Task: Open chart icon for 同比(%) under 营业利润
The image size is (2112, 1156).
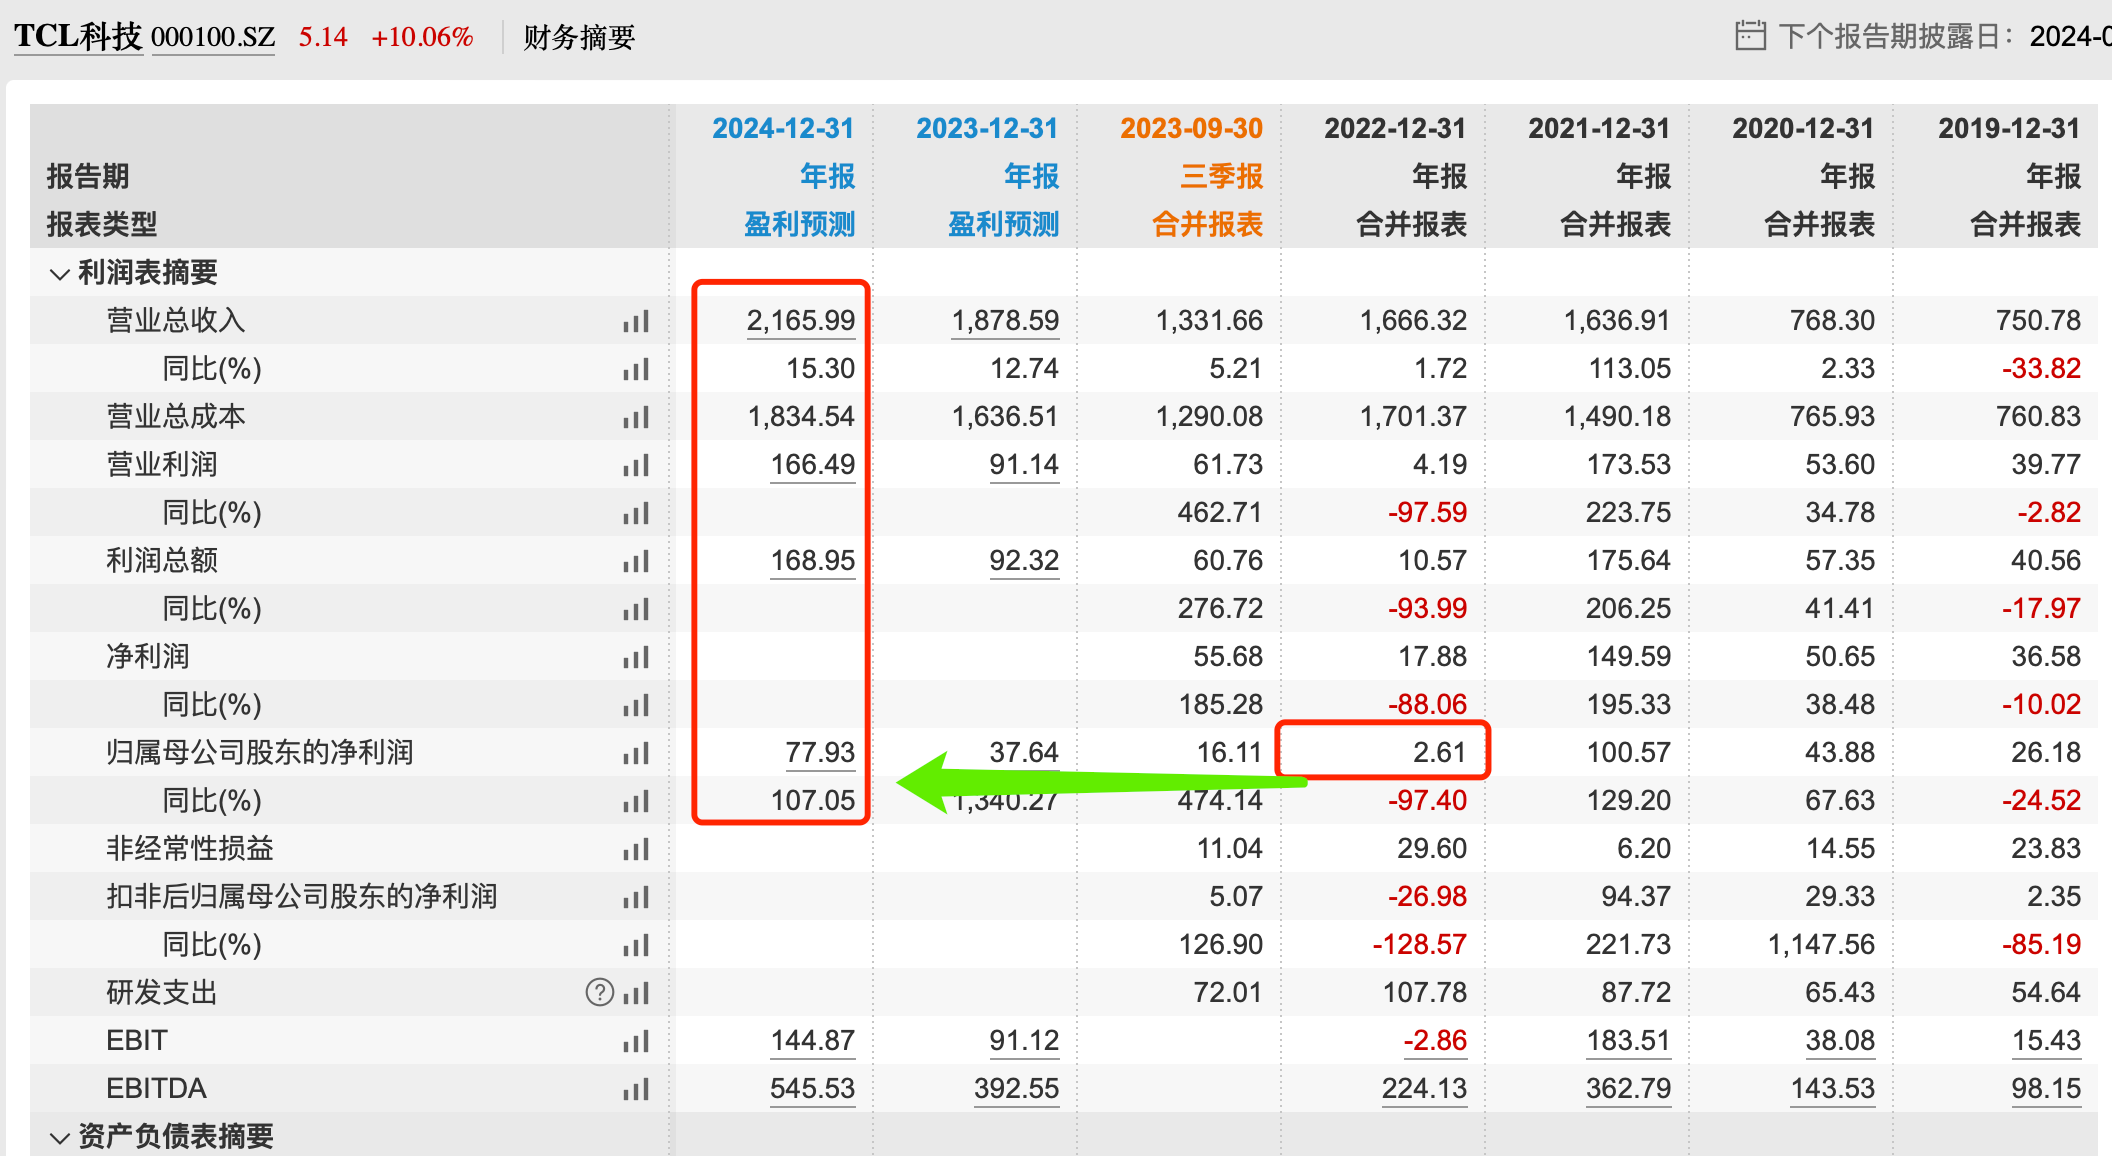Action: (x=636, y=513)
